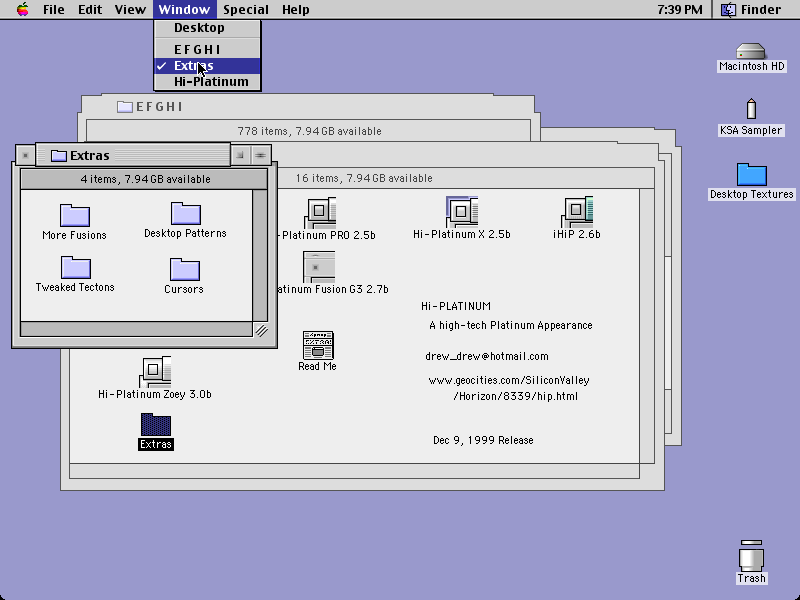Click '4 items, 7.94 GB available' header
The image size is (800, 600).
coord(145,179)
